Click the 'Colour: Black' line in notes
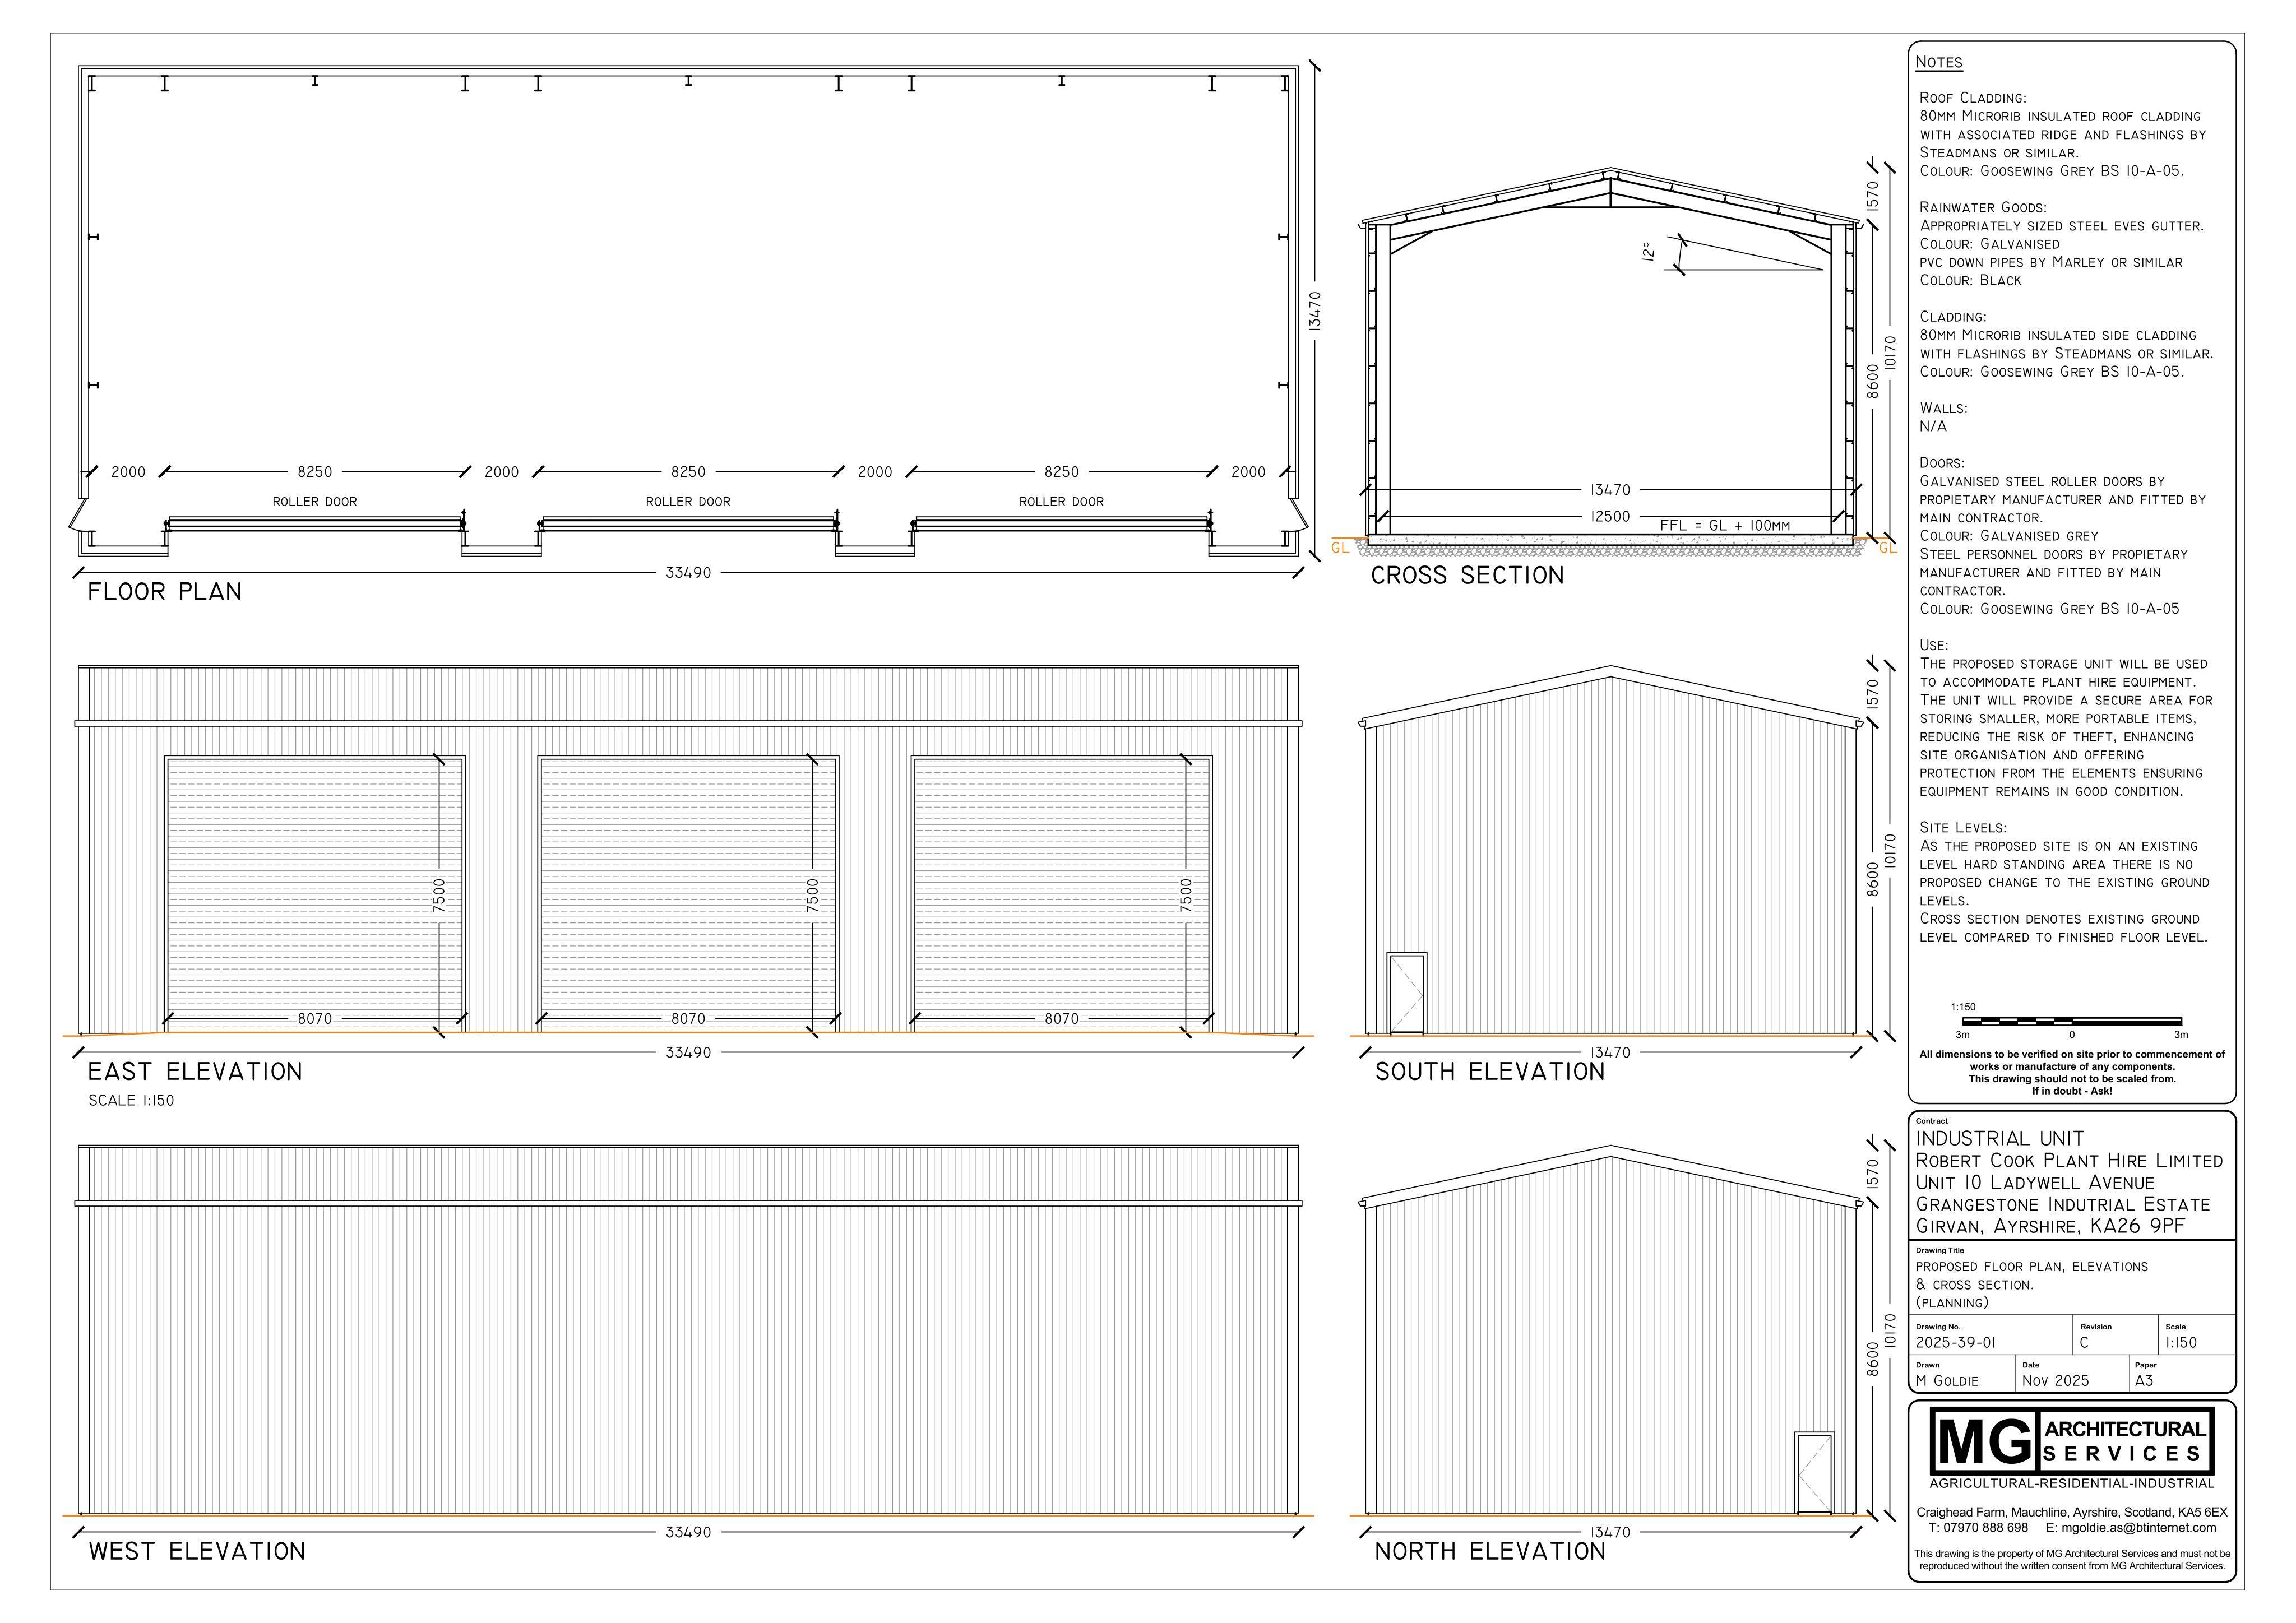The height and width of the screenshot is (1623, 2296). tap(1970, 281)
